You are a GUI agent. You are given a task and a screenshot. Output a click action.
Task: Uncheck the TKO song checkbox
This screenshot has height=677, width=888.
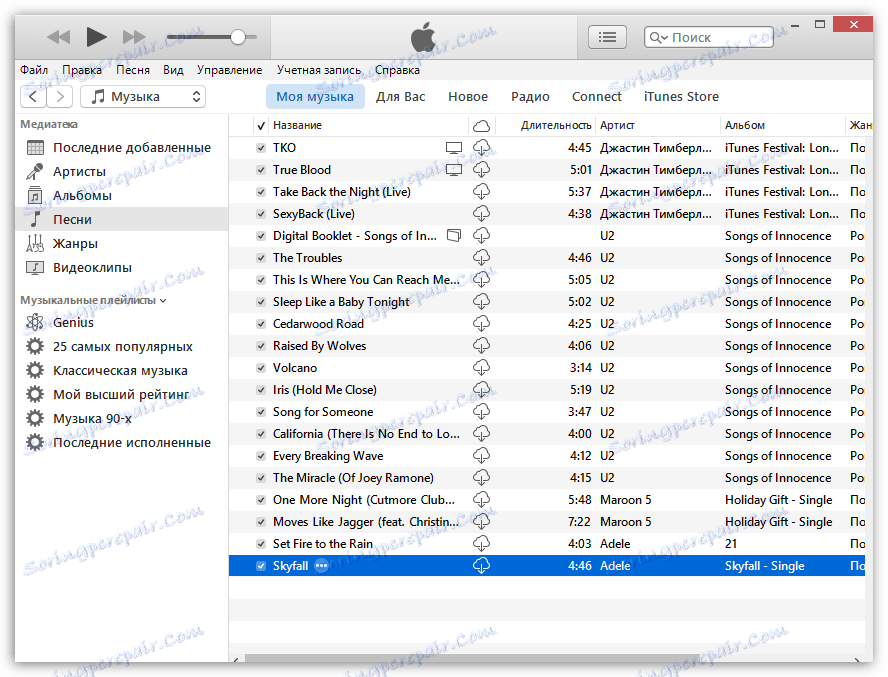pos(261,148)
